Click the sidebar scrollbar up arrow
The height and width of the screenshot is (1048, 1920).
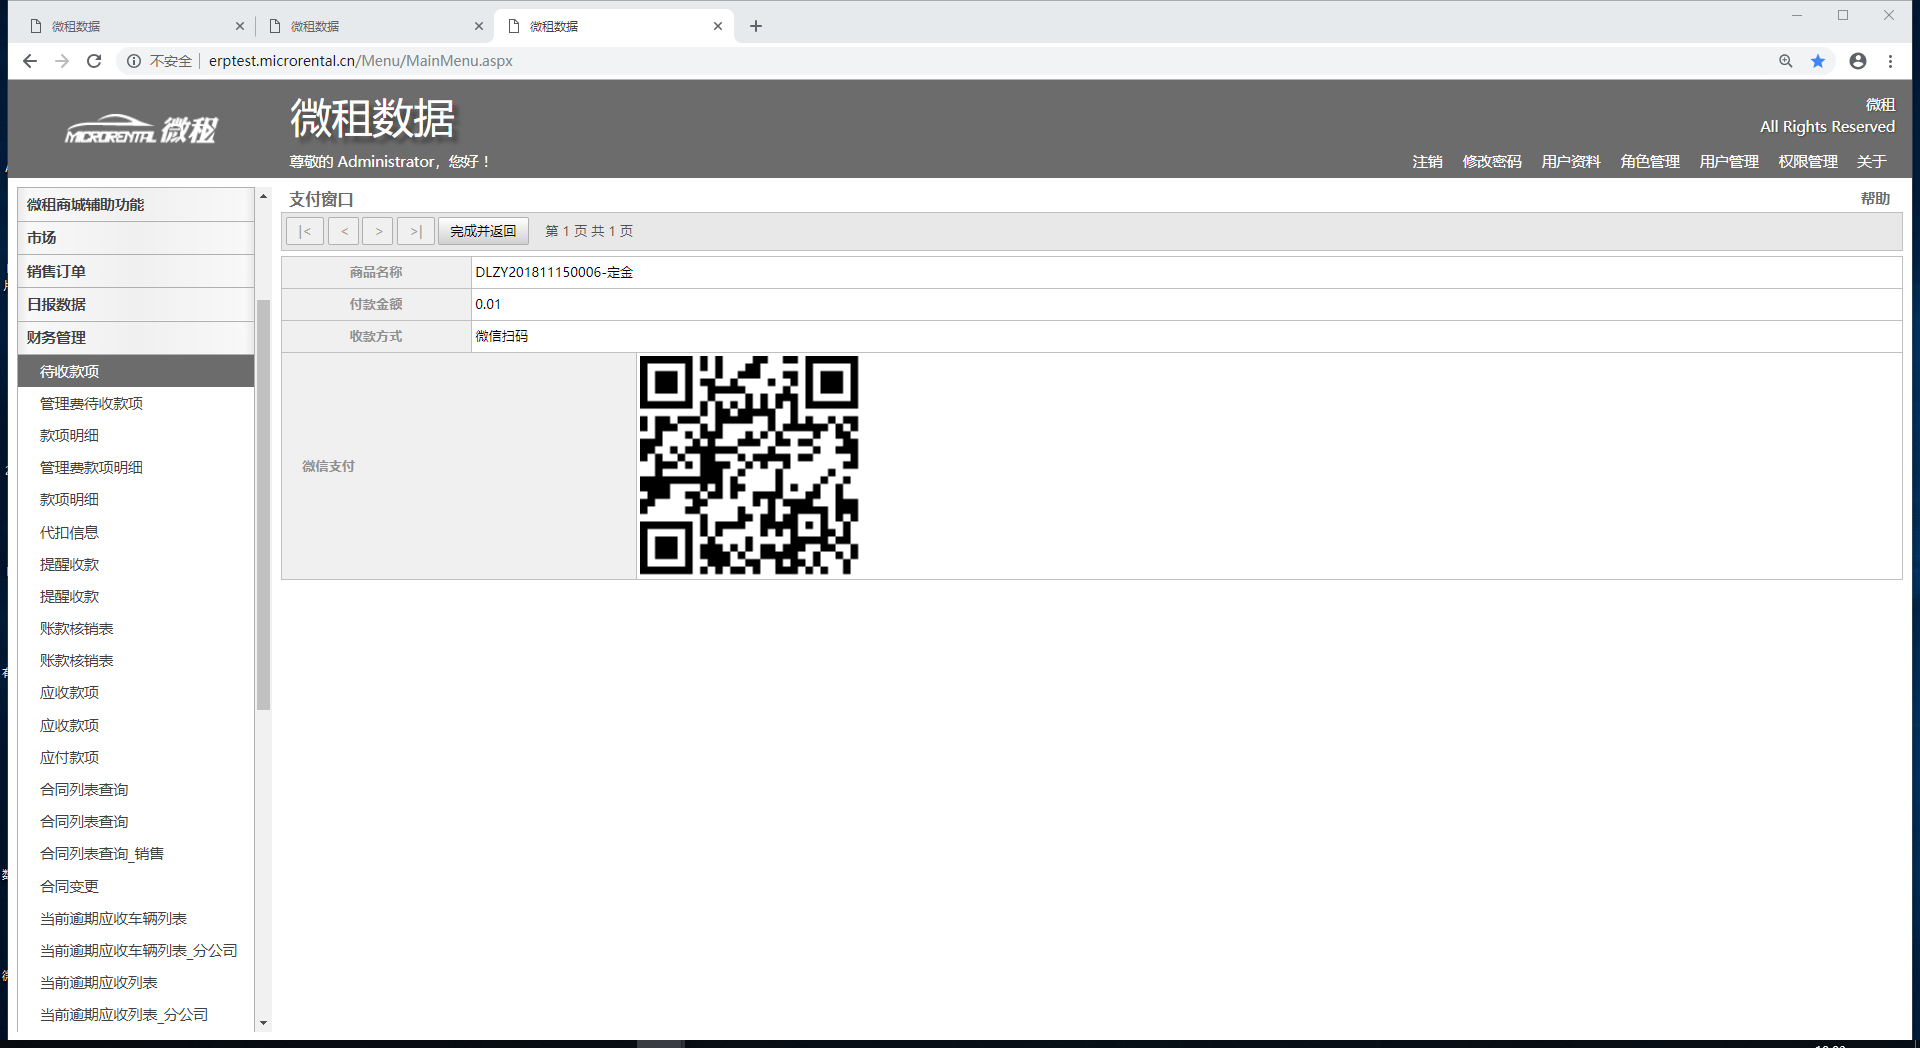point(263,196)
